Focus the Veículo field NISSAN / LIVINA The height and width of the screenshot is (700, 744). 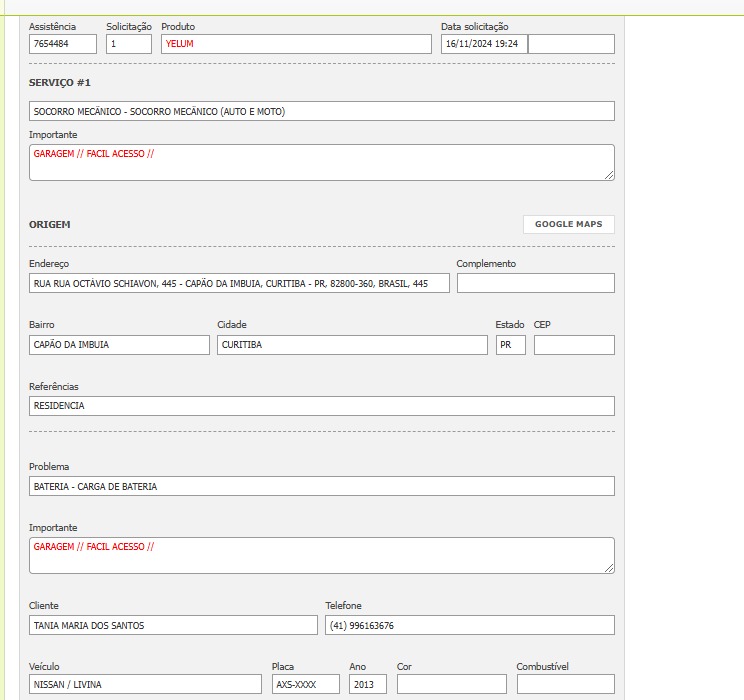tap(145, 684)
